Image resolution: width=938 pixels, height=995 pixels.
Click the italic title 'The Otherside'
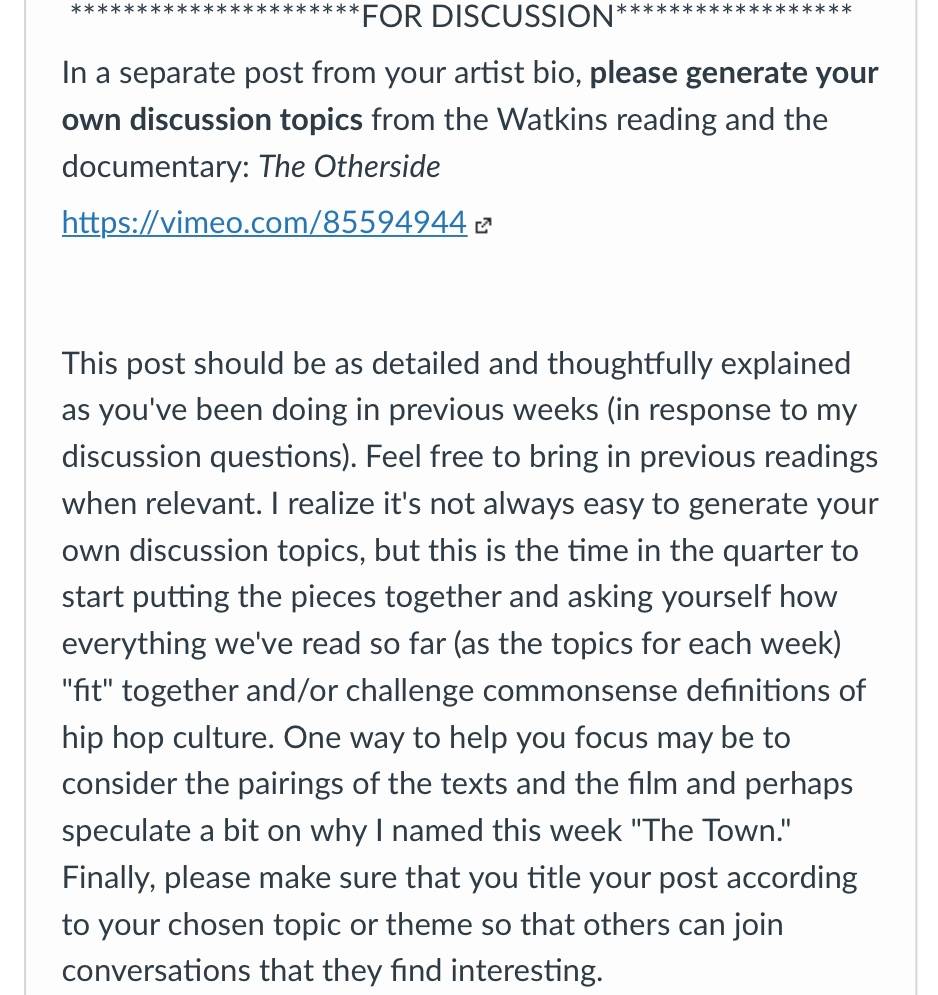[349, 167]
